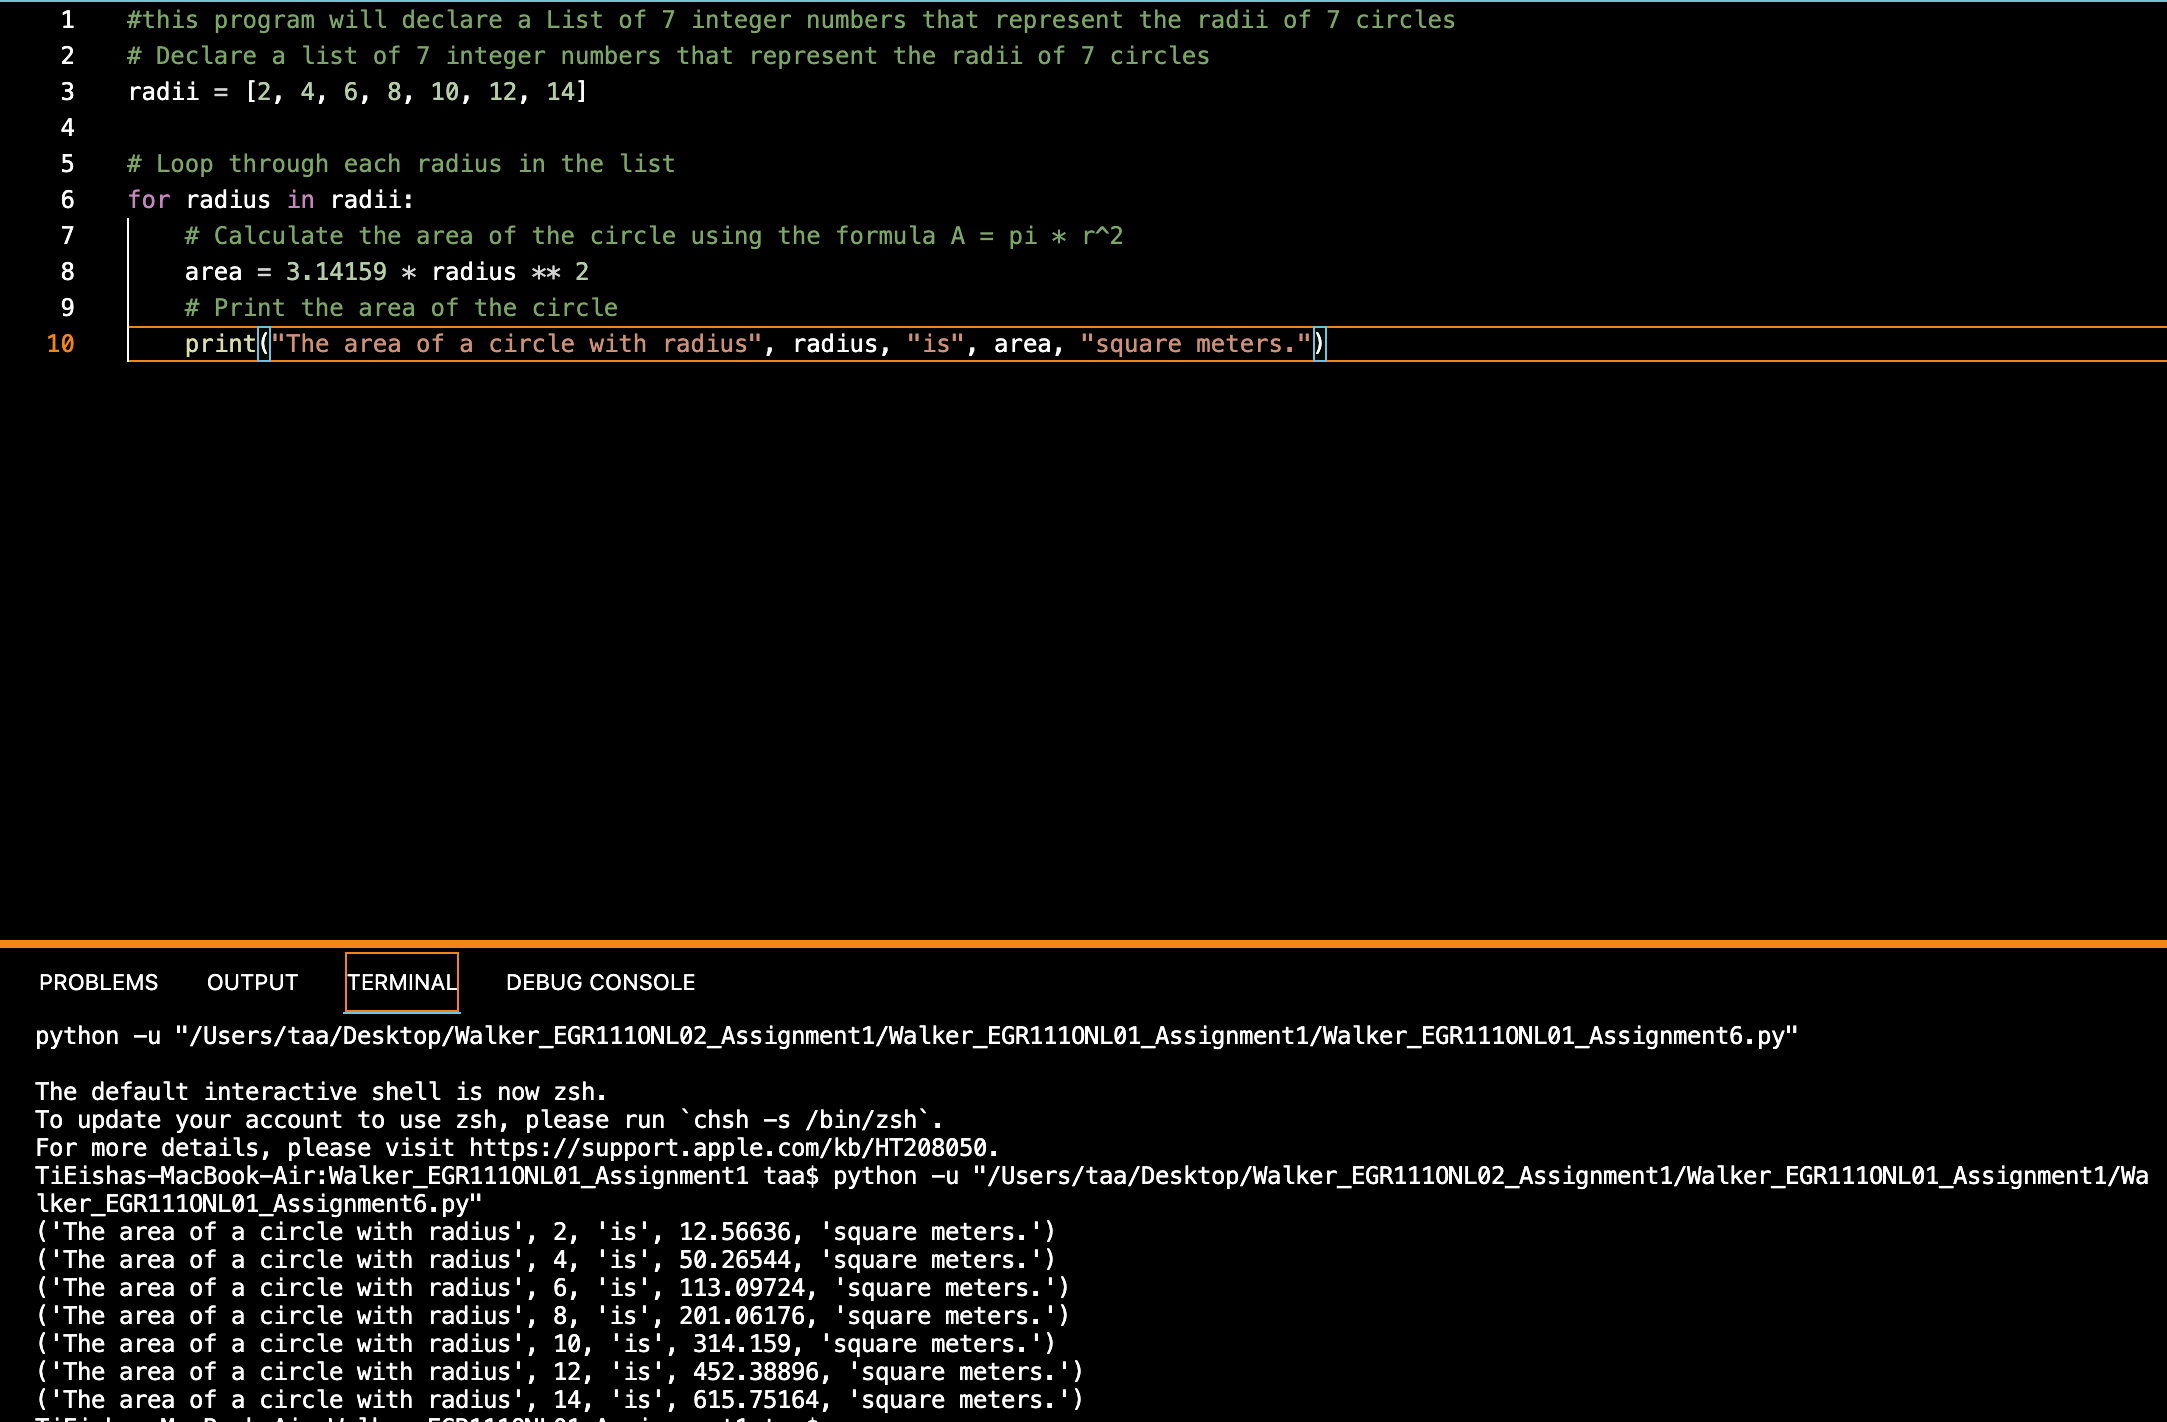Select line number 6 in the gutter
This screenshot has width=2167, height=1422.
click(67, 200)
